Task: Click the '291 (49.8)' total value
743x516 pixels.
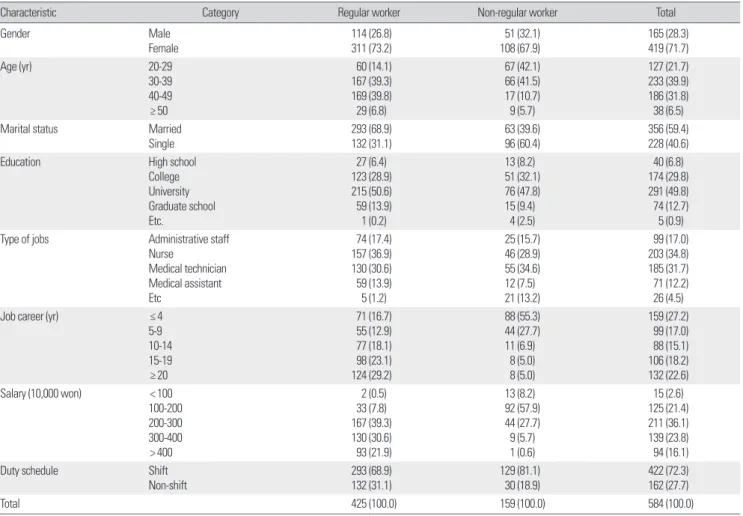Action: point(669,191)
